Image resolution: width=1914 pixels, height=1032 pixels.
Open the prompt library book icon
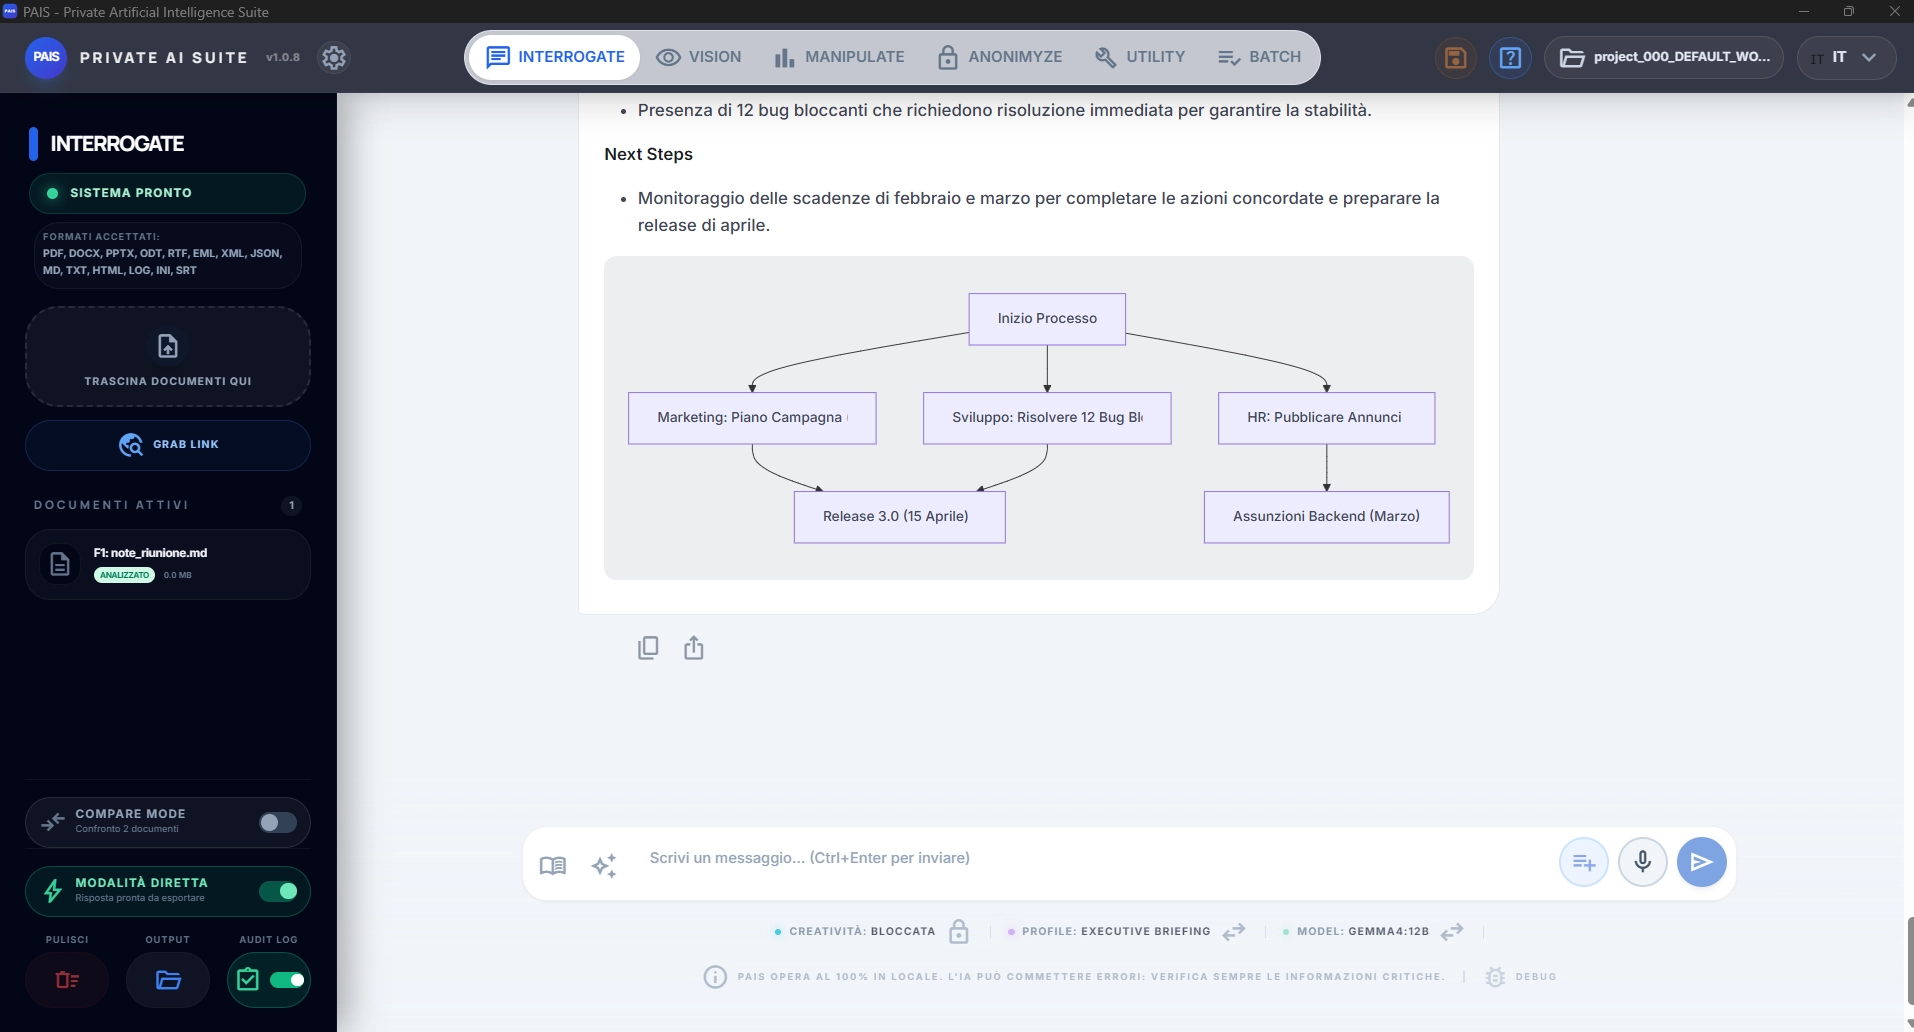click(552, 865)
